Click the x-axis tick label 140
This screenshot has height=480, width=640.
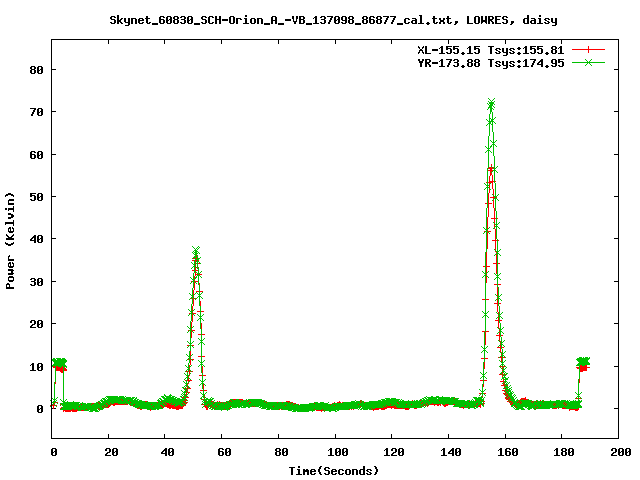[451, 452]
